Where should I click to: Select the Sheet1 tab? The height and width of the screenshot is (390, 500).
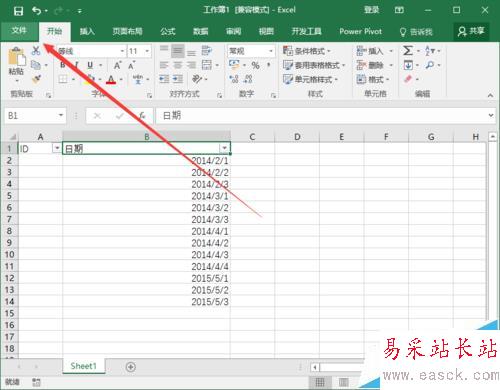(83, 366)
